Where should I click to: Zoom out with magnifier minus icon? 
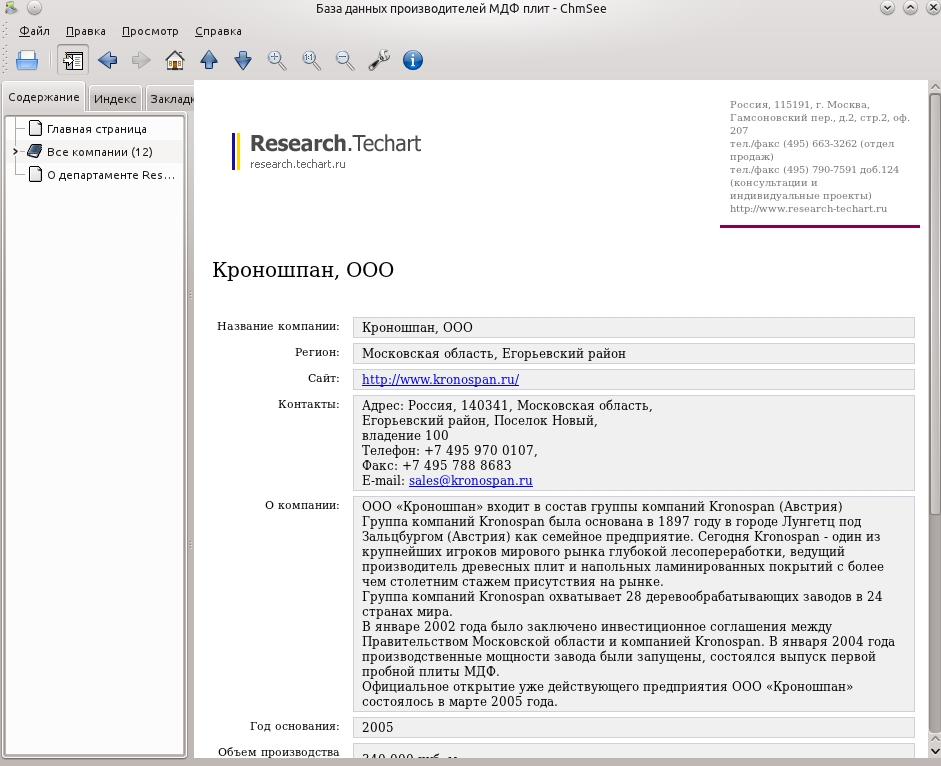point(345,60)
